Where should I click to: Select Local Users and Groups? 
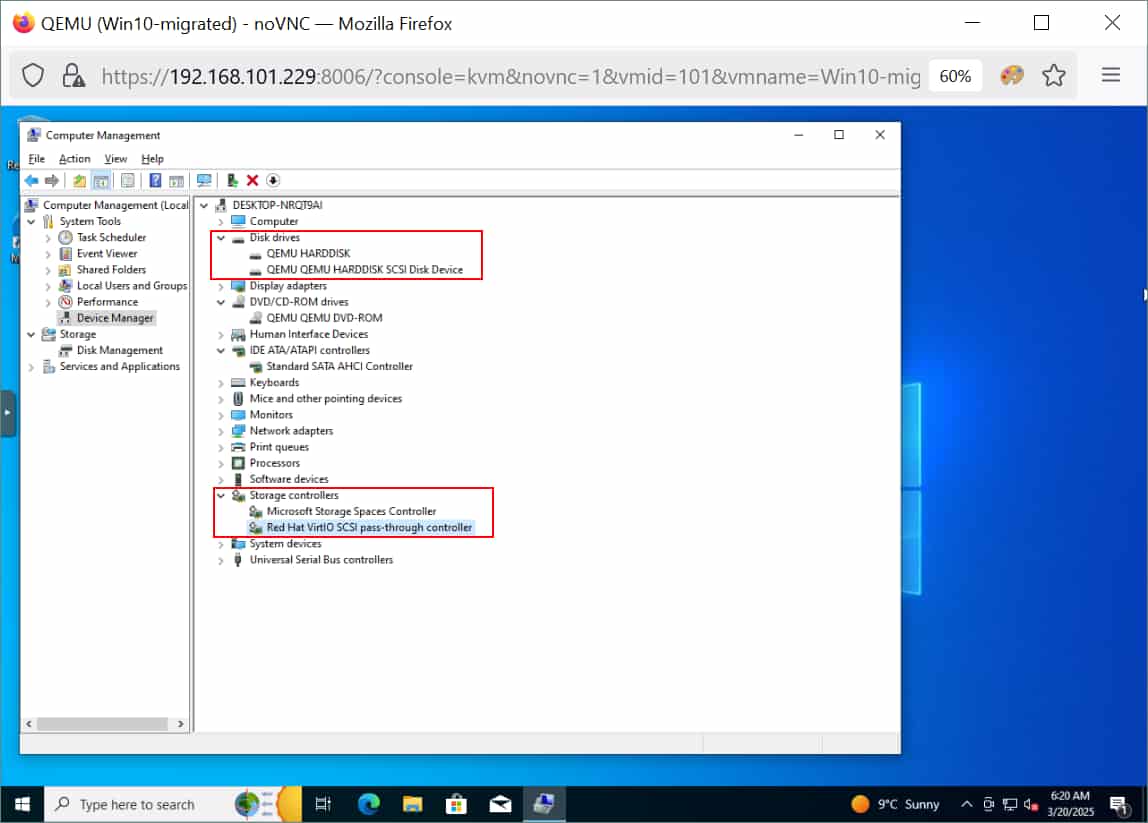[x=132, y=286]
